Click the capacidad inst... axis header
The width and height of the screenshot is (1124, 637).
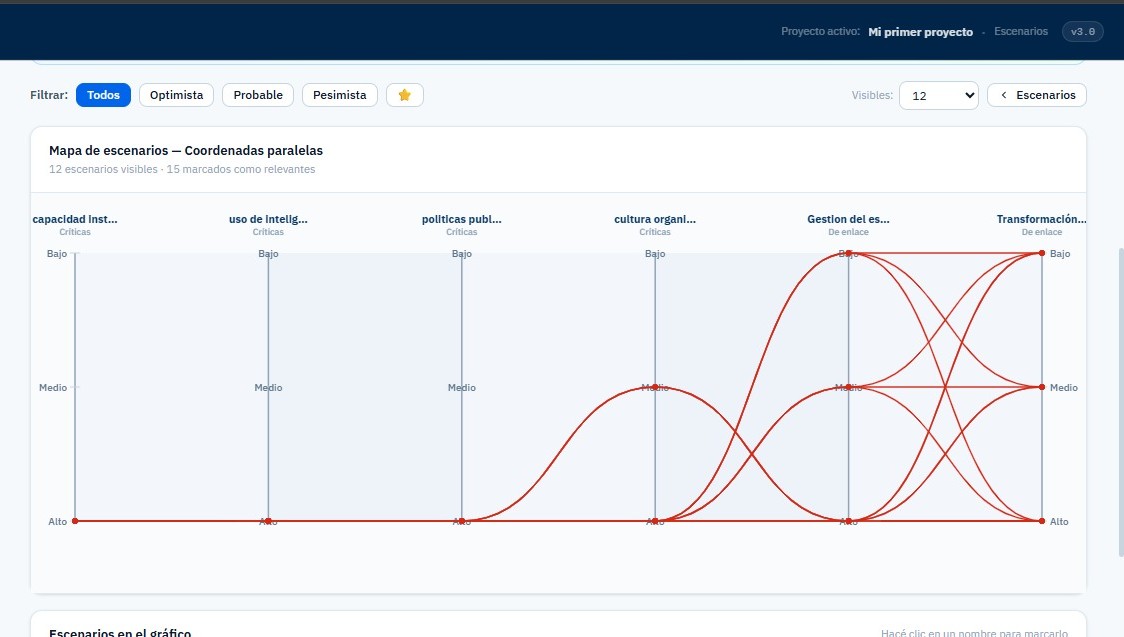tap(75, 219)
